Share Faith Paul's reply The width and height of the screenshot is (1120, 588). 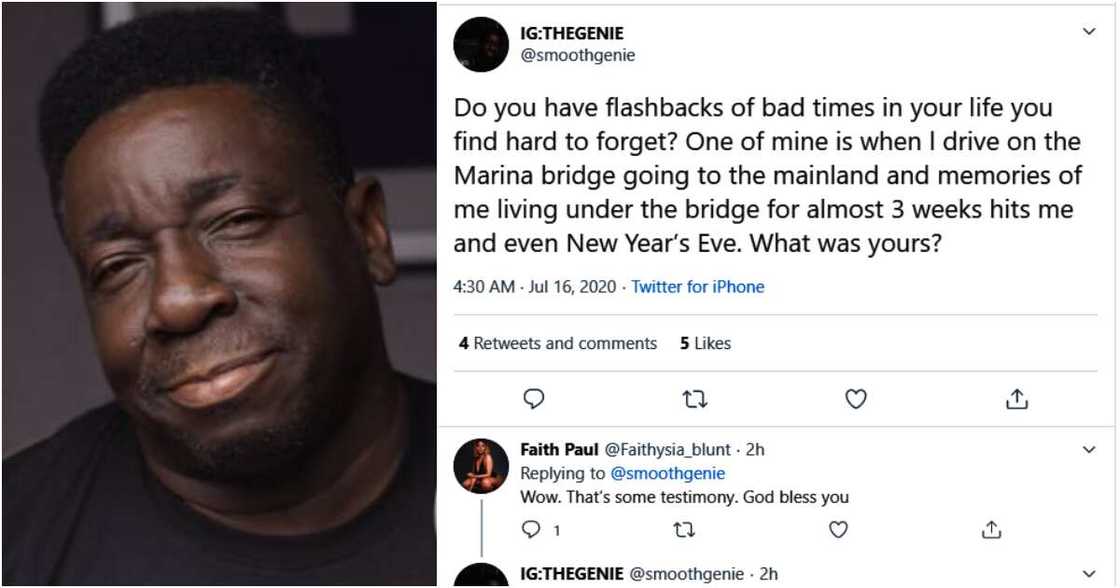click(991, 529)
